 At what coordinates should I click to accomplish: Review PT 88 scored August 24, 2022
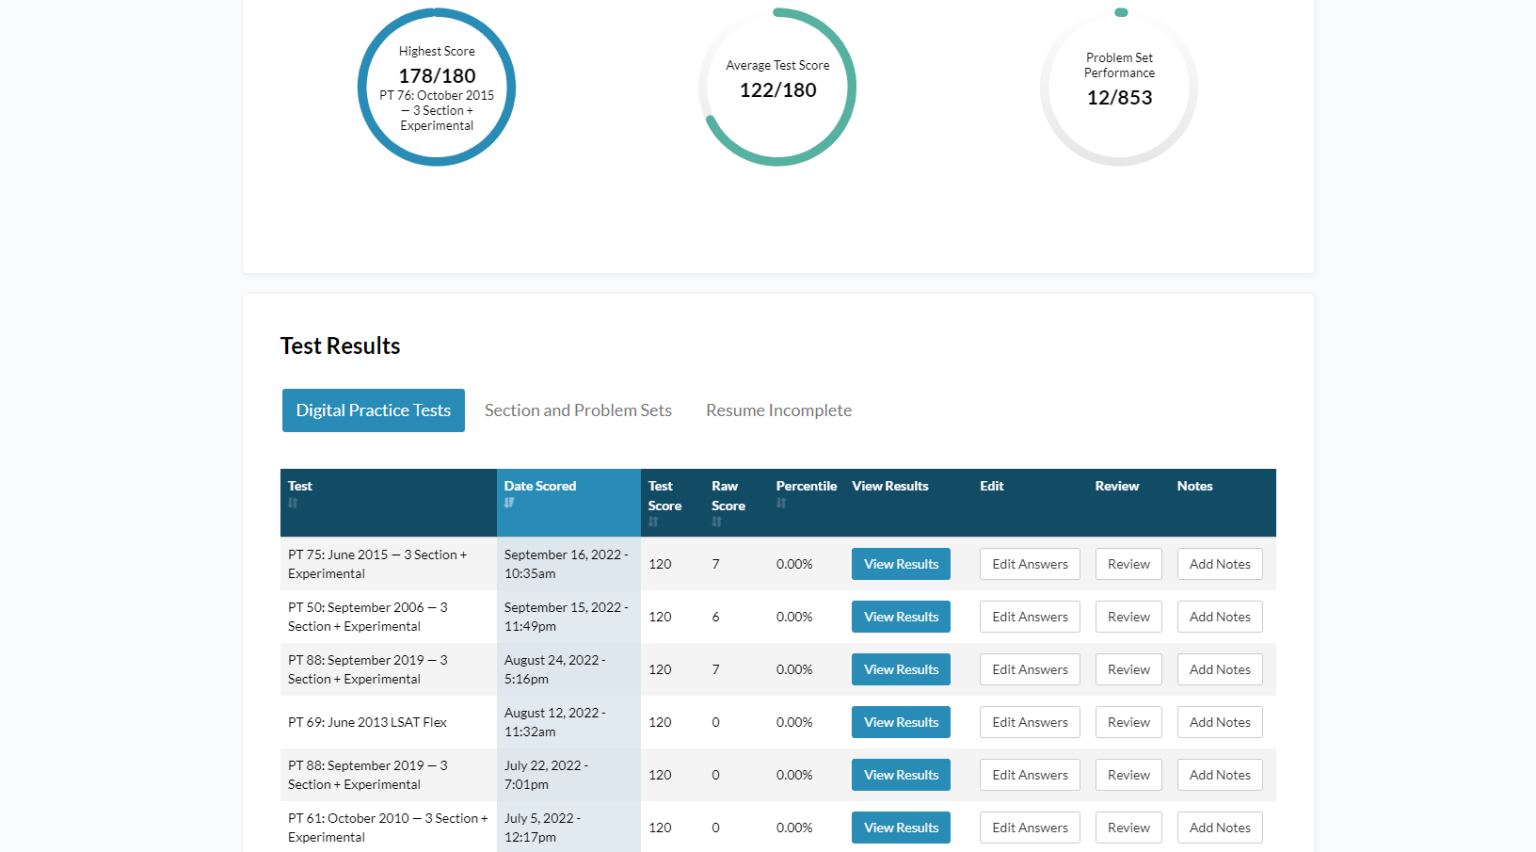click(x=1128, y=669)
